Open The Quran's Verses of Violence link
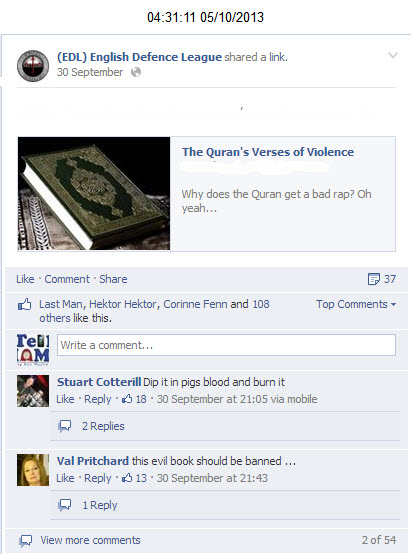The height and width of the screenshot is (554, 411). tap(268, 152)
